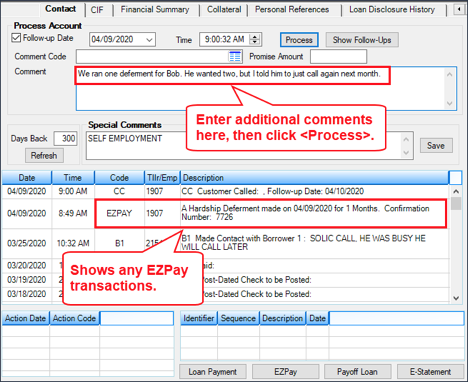Sort history by the Time column header
Screen dimensions: 468x382
click(x=73, y=178)
